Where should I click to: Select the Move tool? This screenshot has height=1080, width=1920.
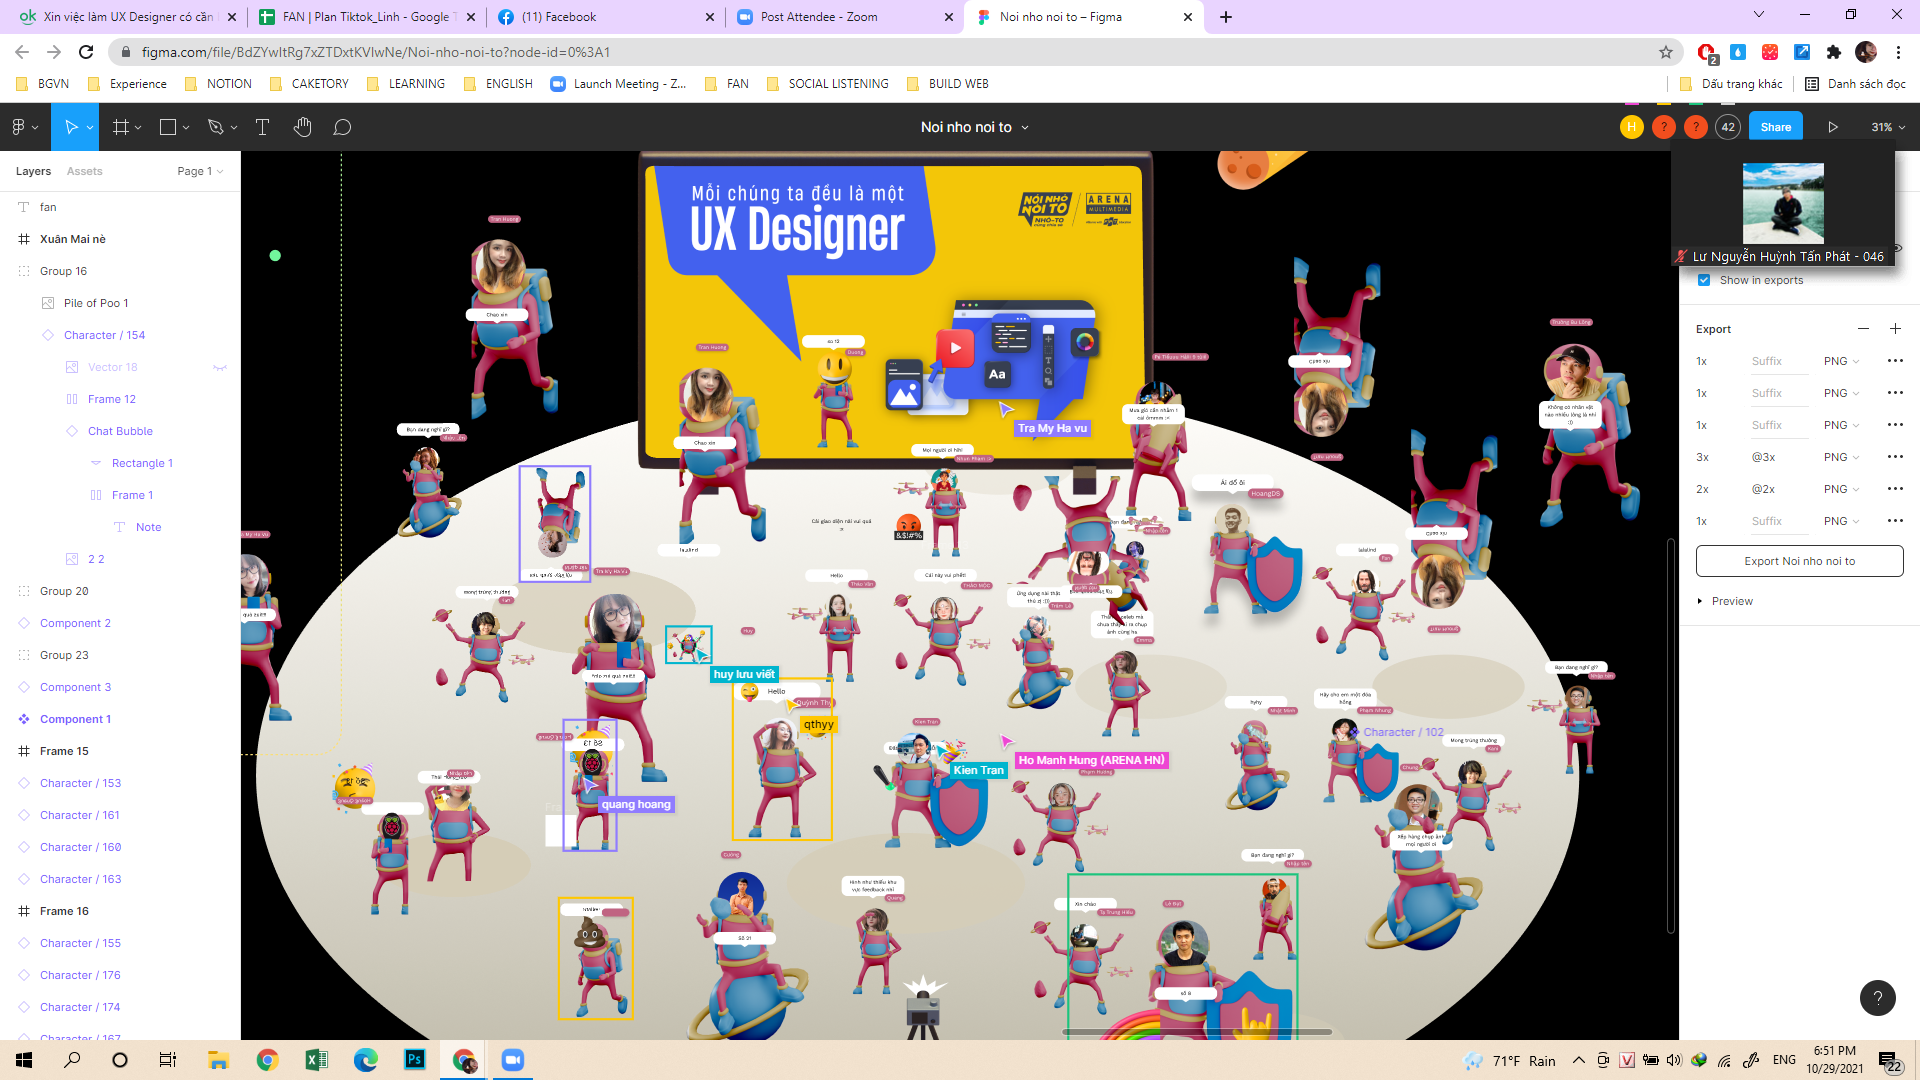click(70, 127)
